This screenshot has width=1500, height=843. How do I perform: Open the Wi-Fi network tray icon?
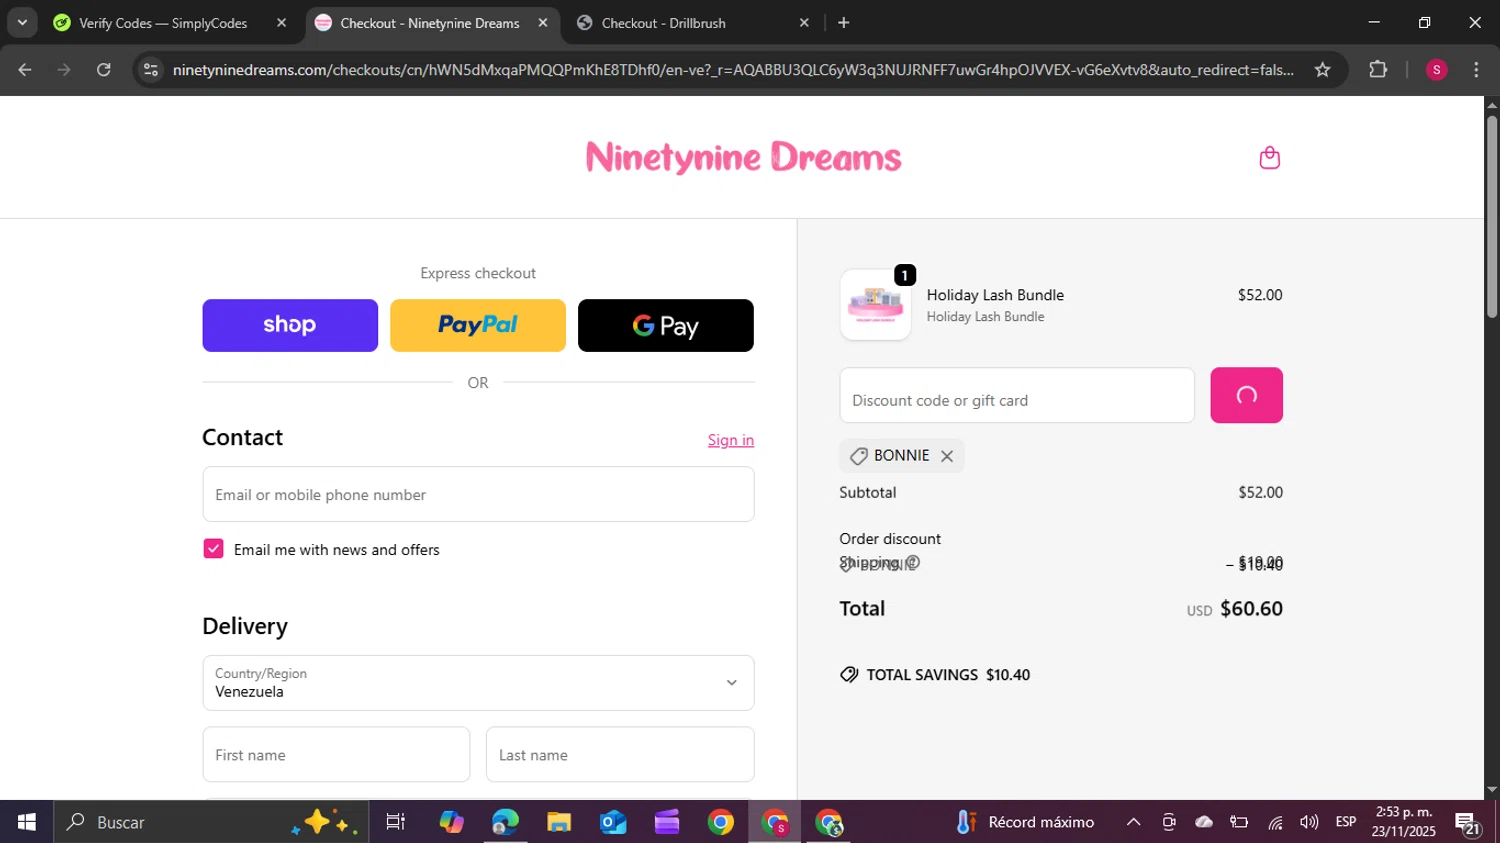pos(1275,822)
